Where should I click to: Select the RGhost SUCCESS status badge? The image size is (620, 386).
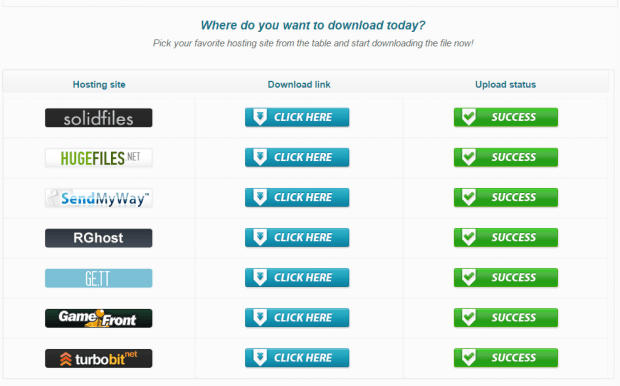coord(506,237)
